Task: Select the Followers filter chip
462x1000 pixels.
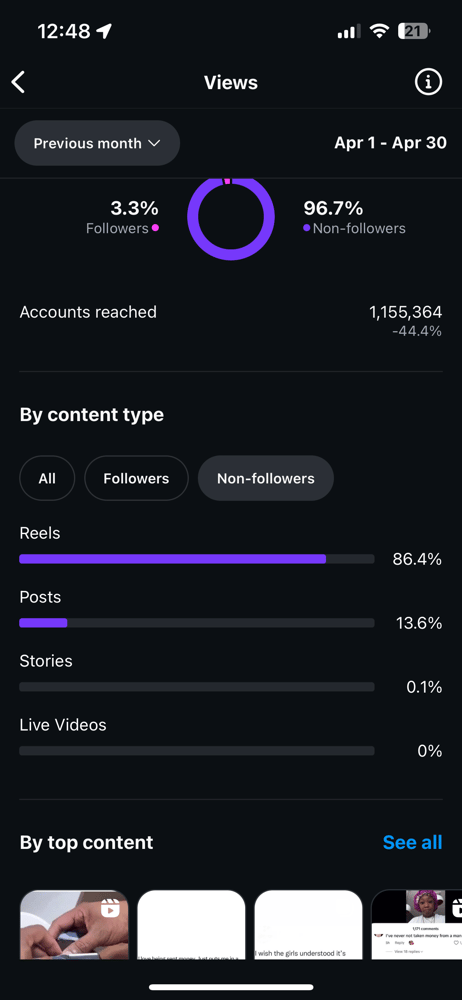Action: tap(137, 478)
